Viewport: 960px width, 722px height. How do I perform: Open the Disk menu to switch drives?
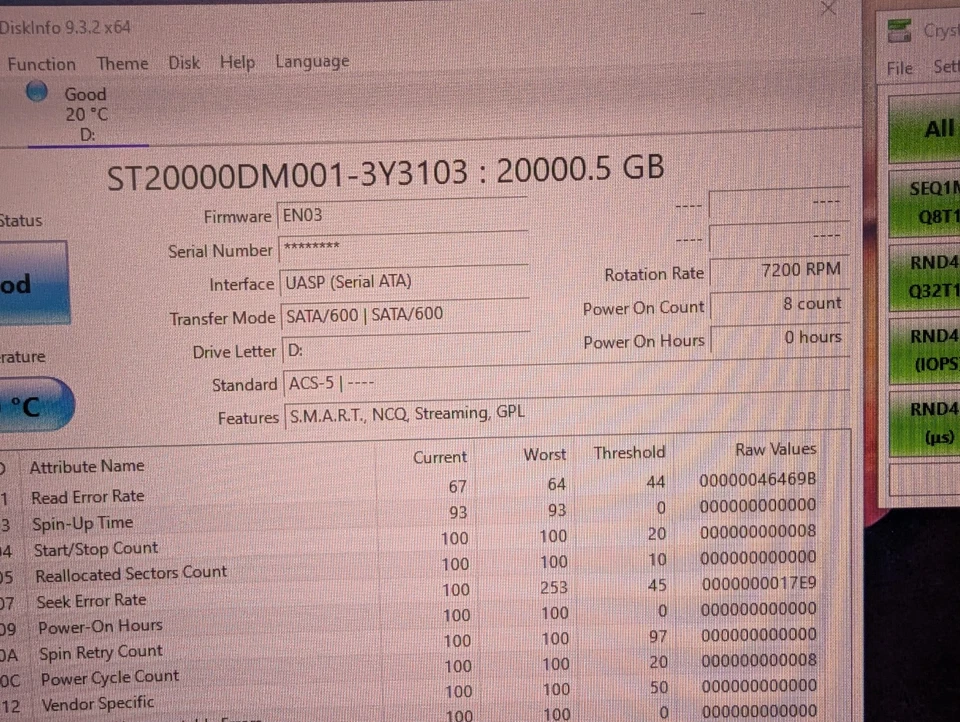pyautogui.click(x=184, y=61)
